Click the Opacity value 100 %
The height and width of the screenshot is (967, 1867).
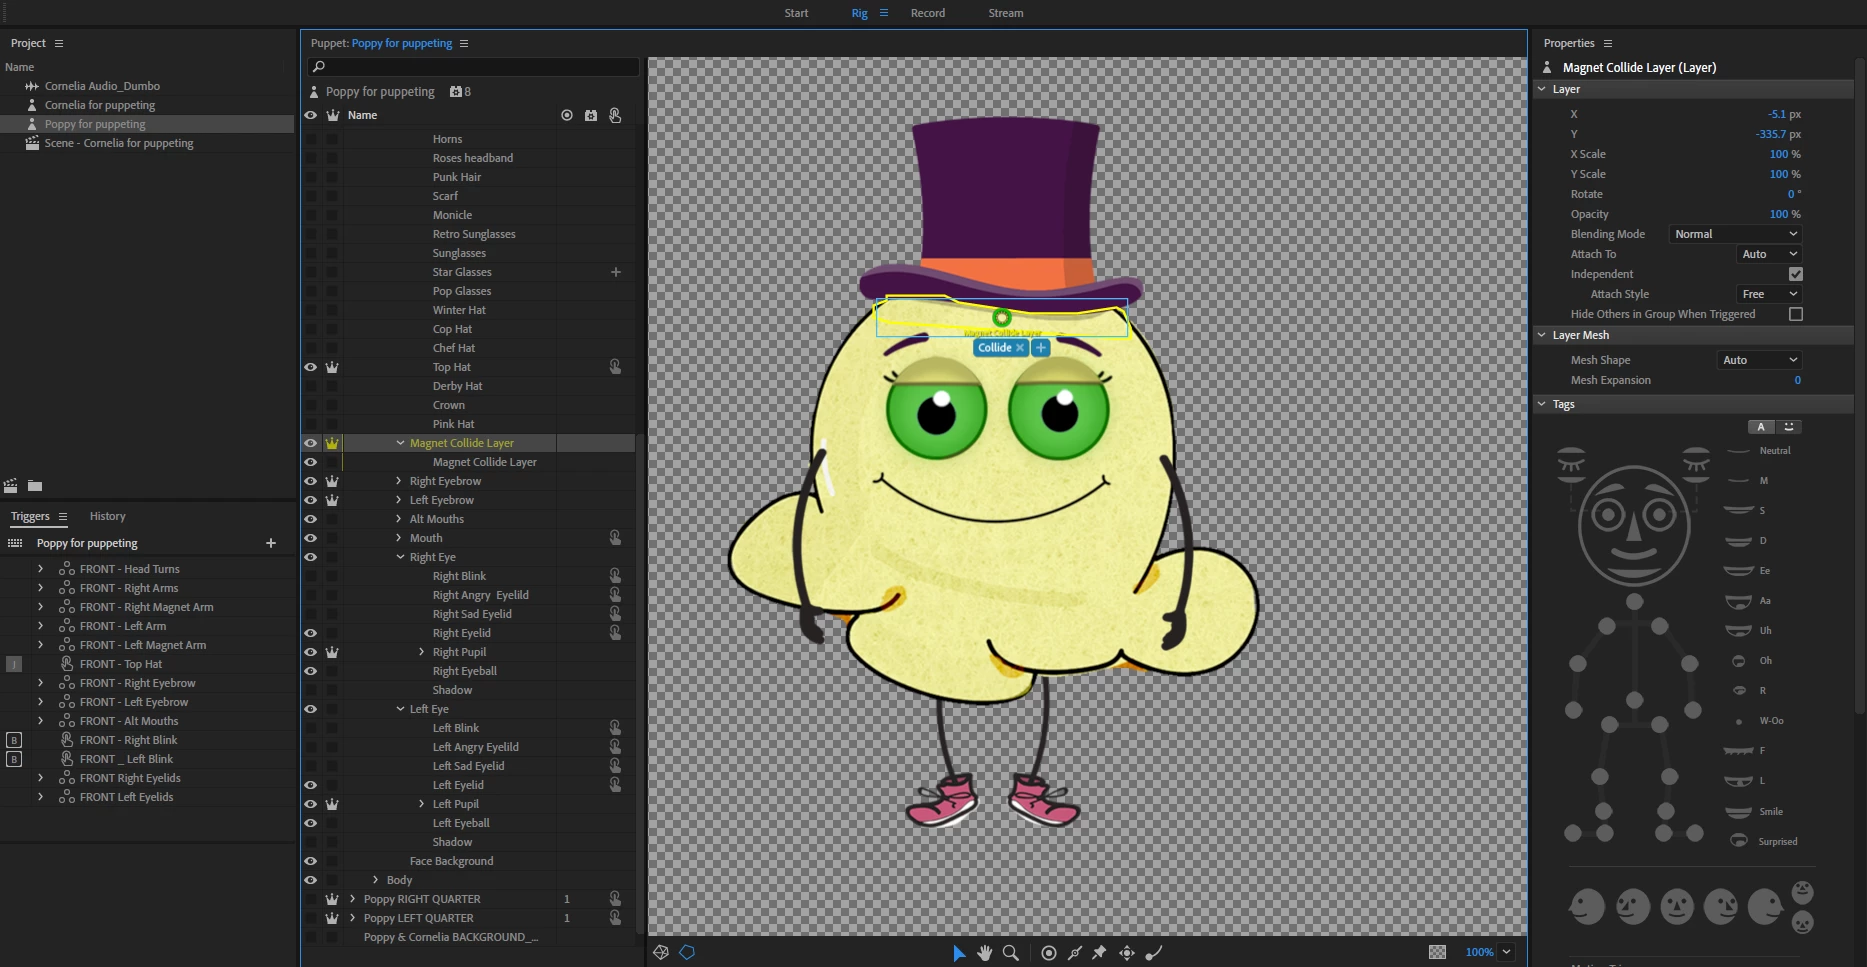tap(1785, 214)
